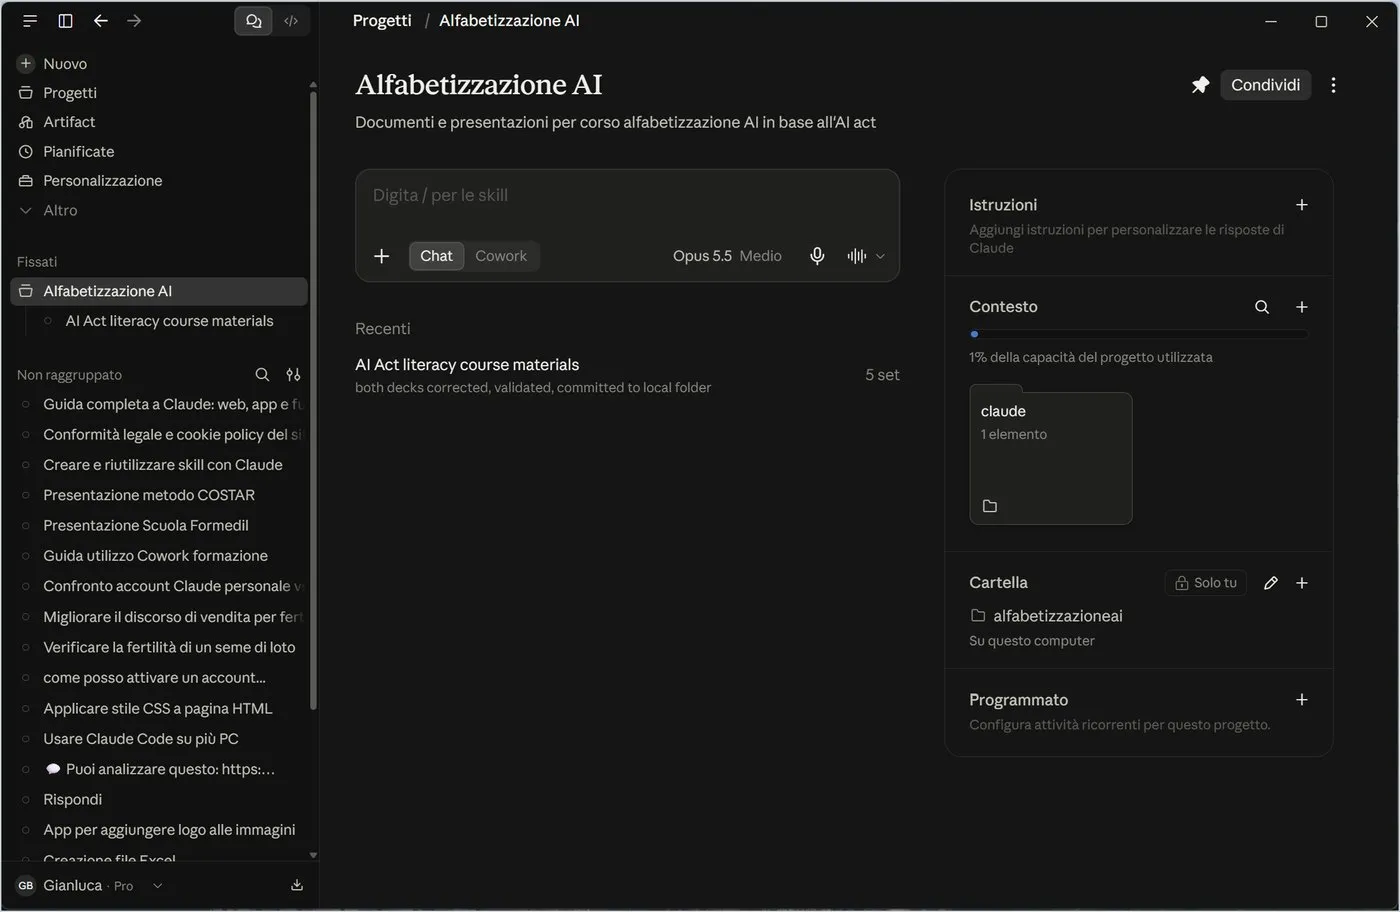The image size is (1400, 912).
Task: Start voice mode waveform icon
Action: pos(856,256)
